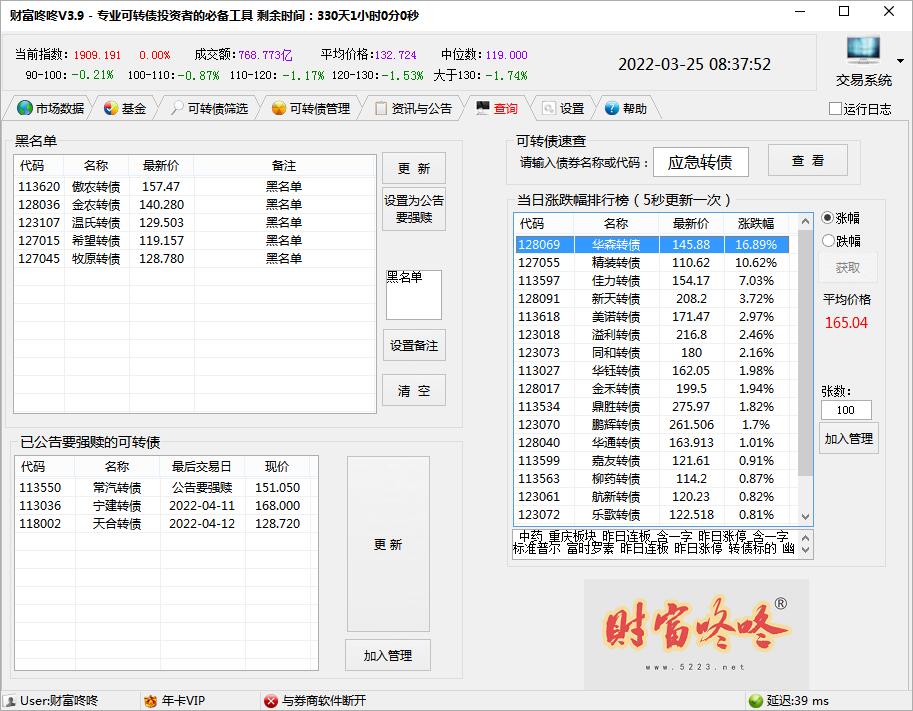913x711 pixels.
Task: Enable the 运行日志 checkbox
Action: pyautogui.click(x=835, y=109)
